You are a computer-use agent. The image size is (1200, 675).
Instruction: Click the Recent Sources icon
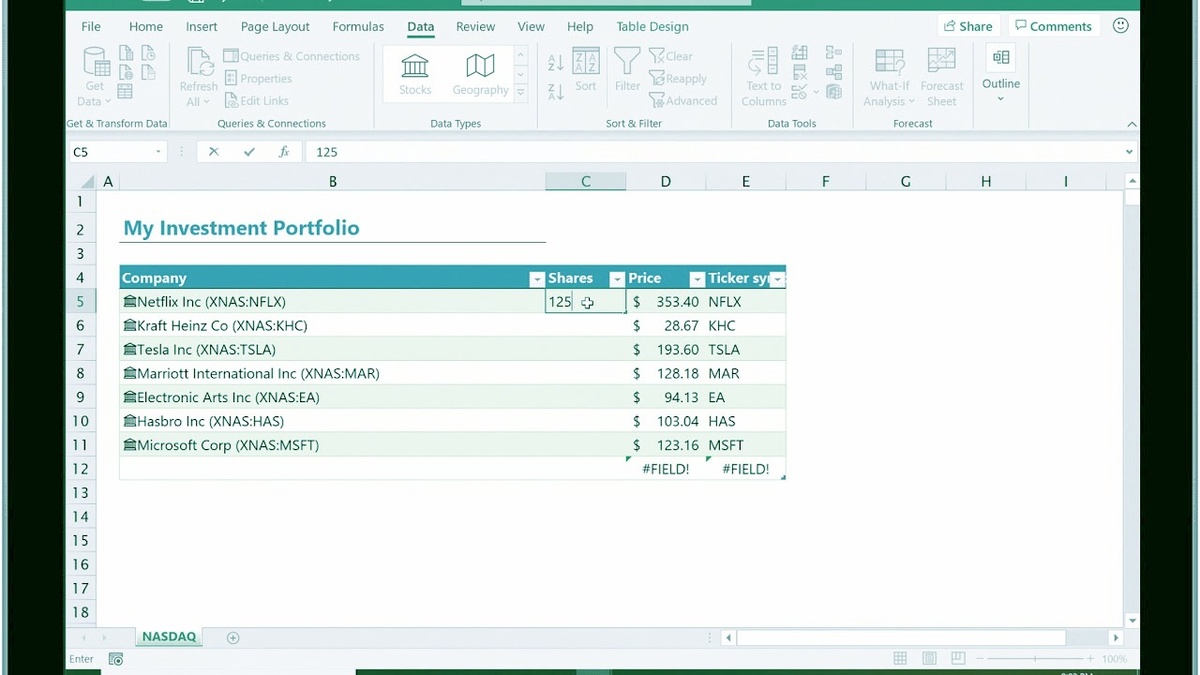[x=148, y=53]
